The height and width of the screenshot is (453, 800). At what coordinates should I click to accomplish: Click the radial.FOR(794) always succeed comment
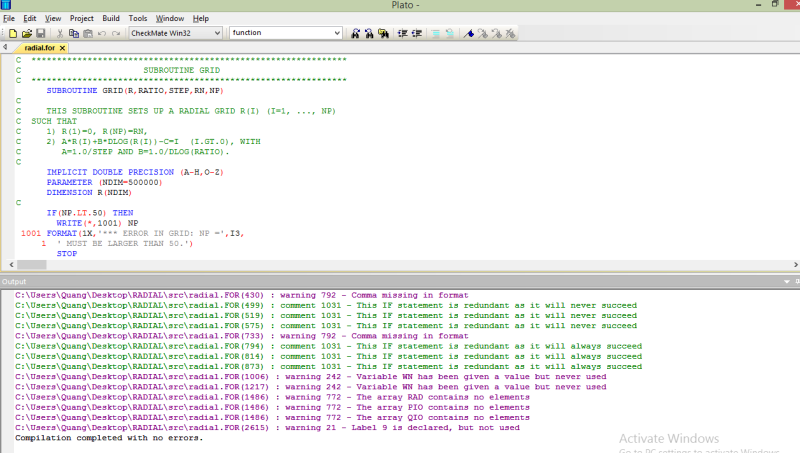click(328, 346)
